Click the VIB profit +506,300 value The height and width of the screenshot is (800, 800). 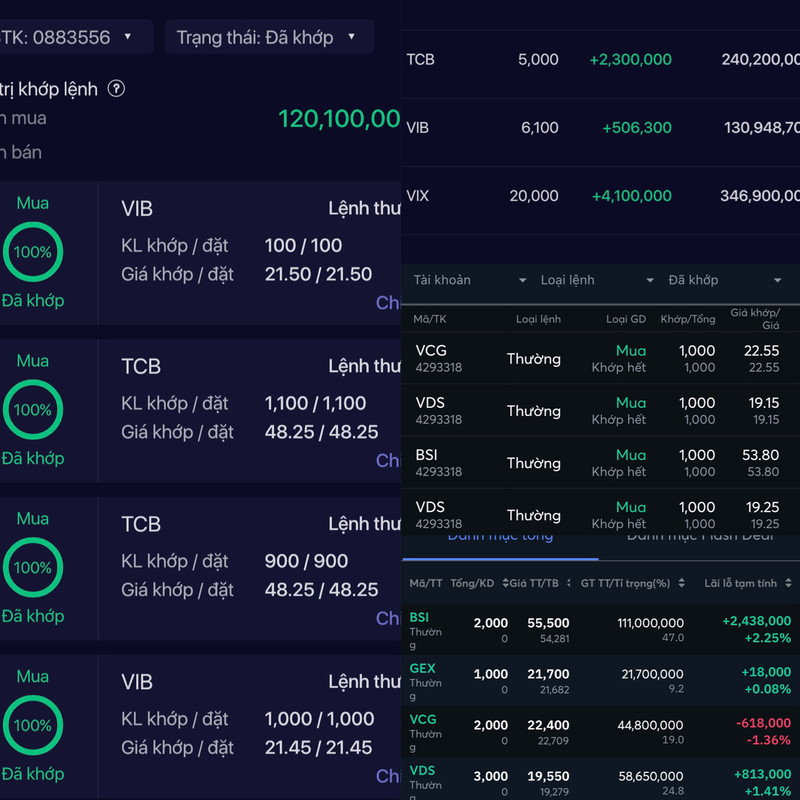(x=637, y=128)
